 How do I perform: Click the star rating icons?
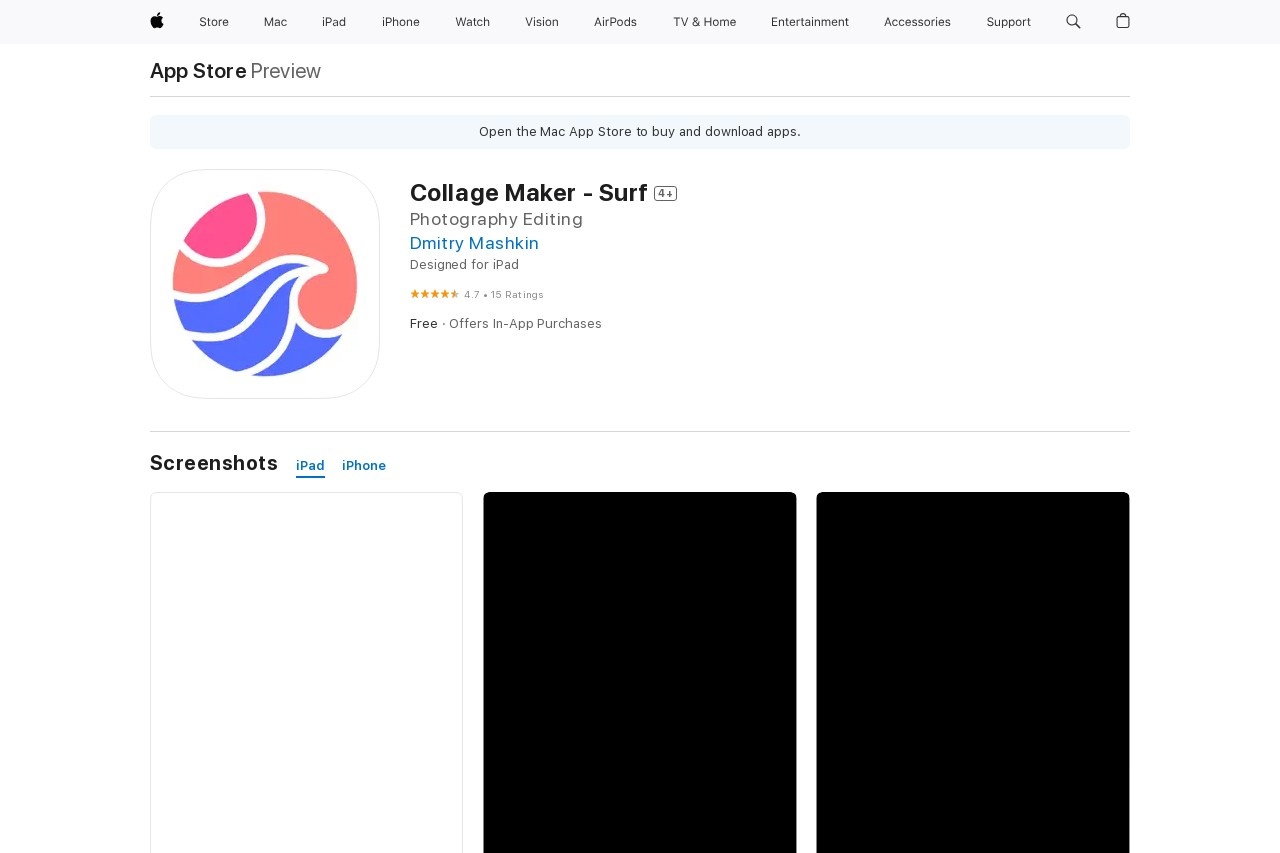[x=434, y=294]
